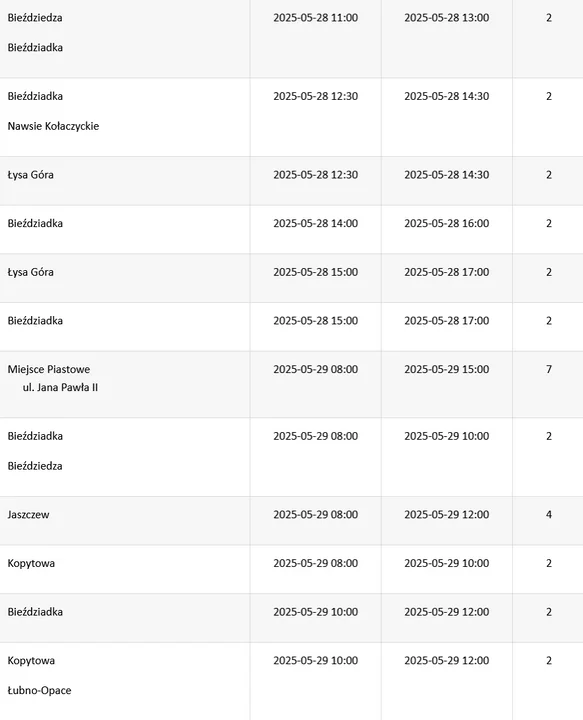Click the duration value 4 for Jaszczew

click(x=549, y=515)
